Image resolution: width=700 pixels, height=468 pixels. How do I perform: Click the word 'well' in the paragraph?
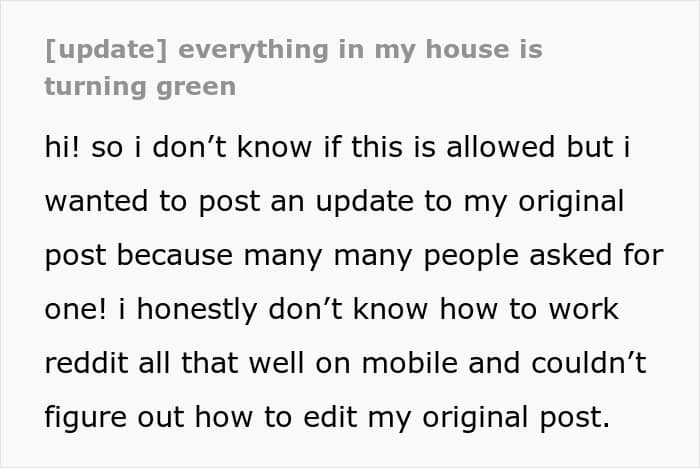tap(277, 363)
